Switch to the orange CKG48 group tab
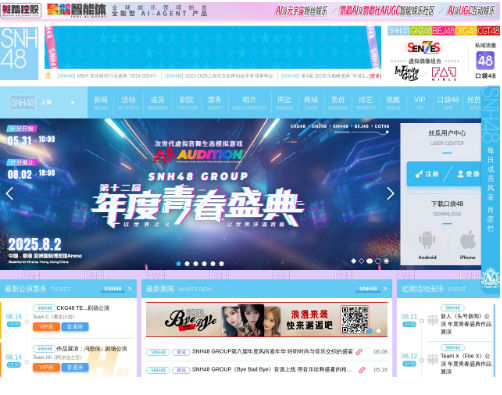 [x=466, y=31]
